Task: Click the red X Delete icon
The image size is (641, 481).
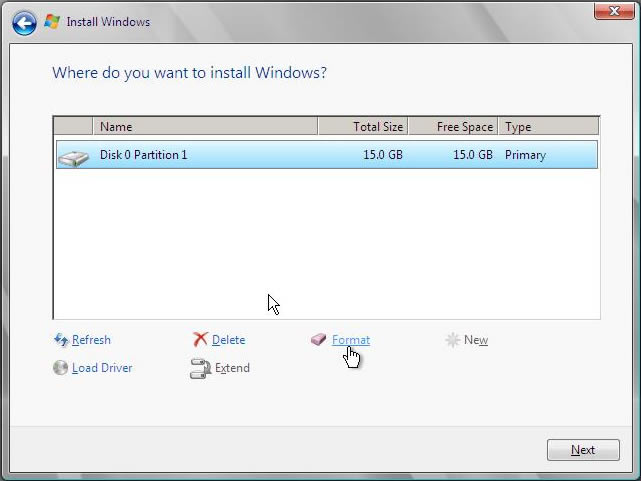Action: (x=200, y=340)
